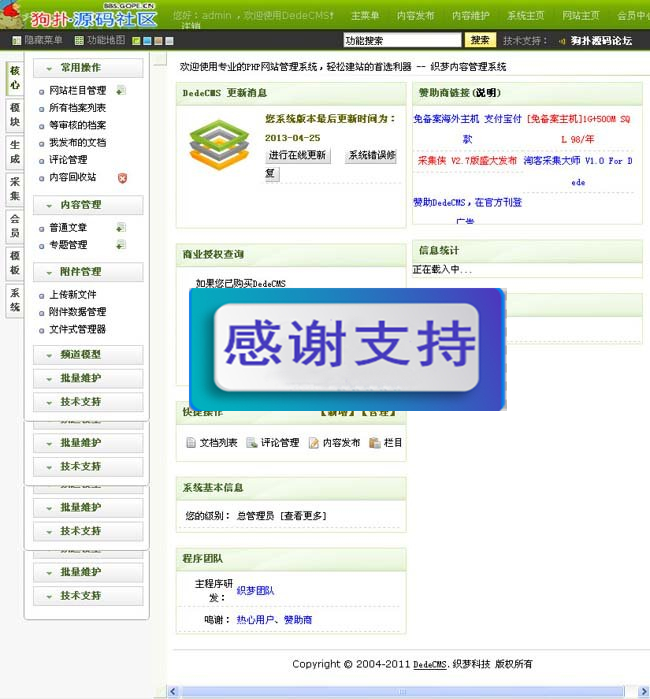The width and height of the screenshot is (650, 699).
Task: Select the tan skin color swatch
Action: click(158, 41)
